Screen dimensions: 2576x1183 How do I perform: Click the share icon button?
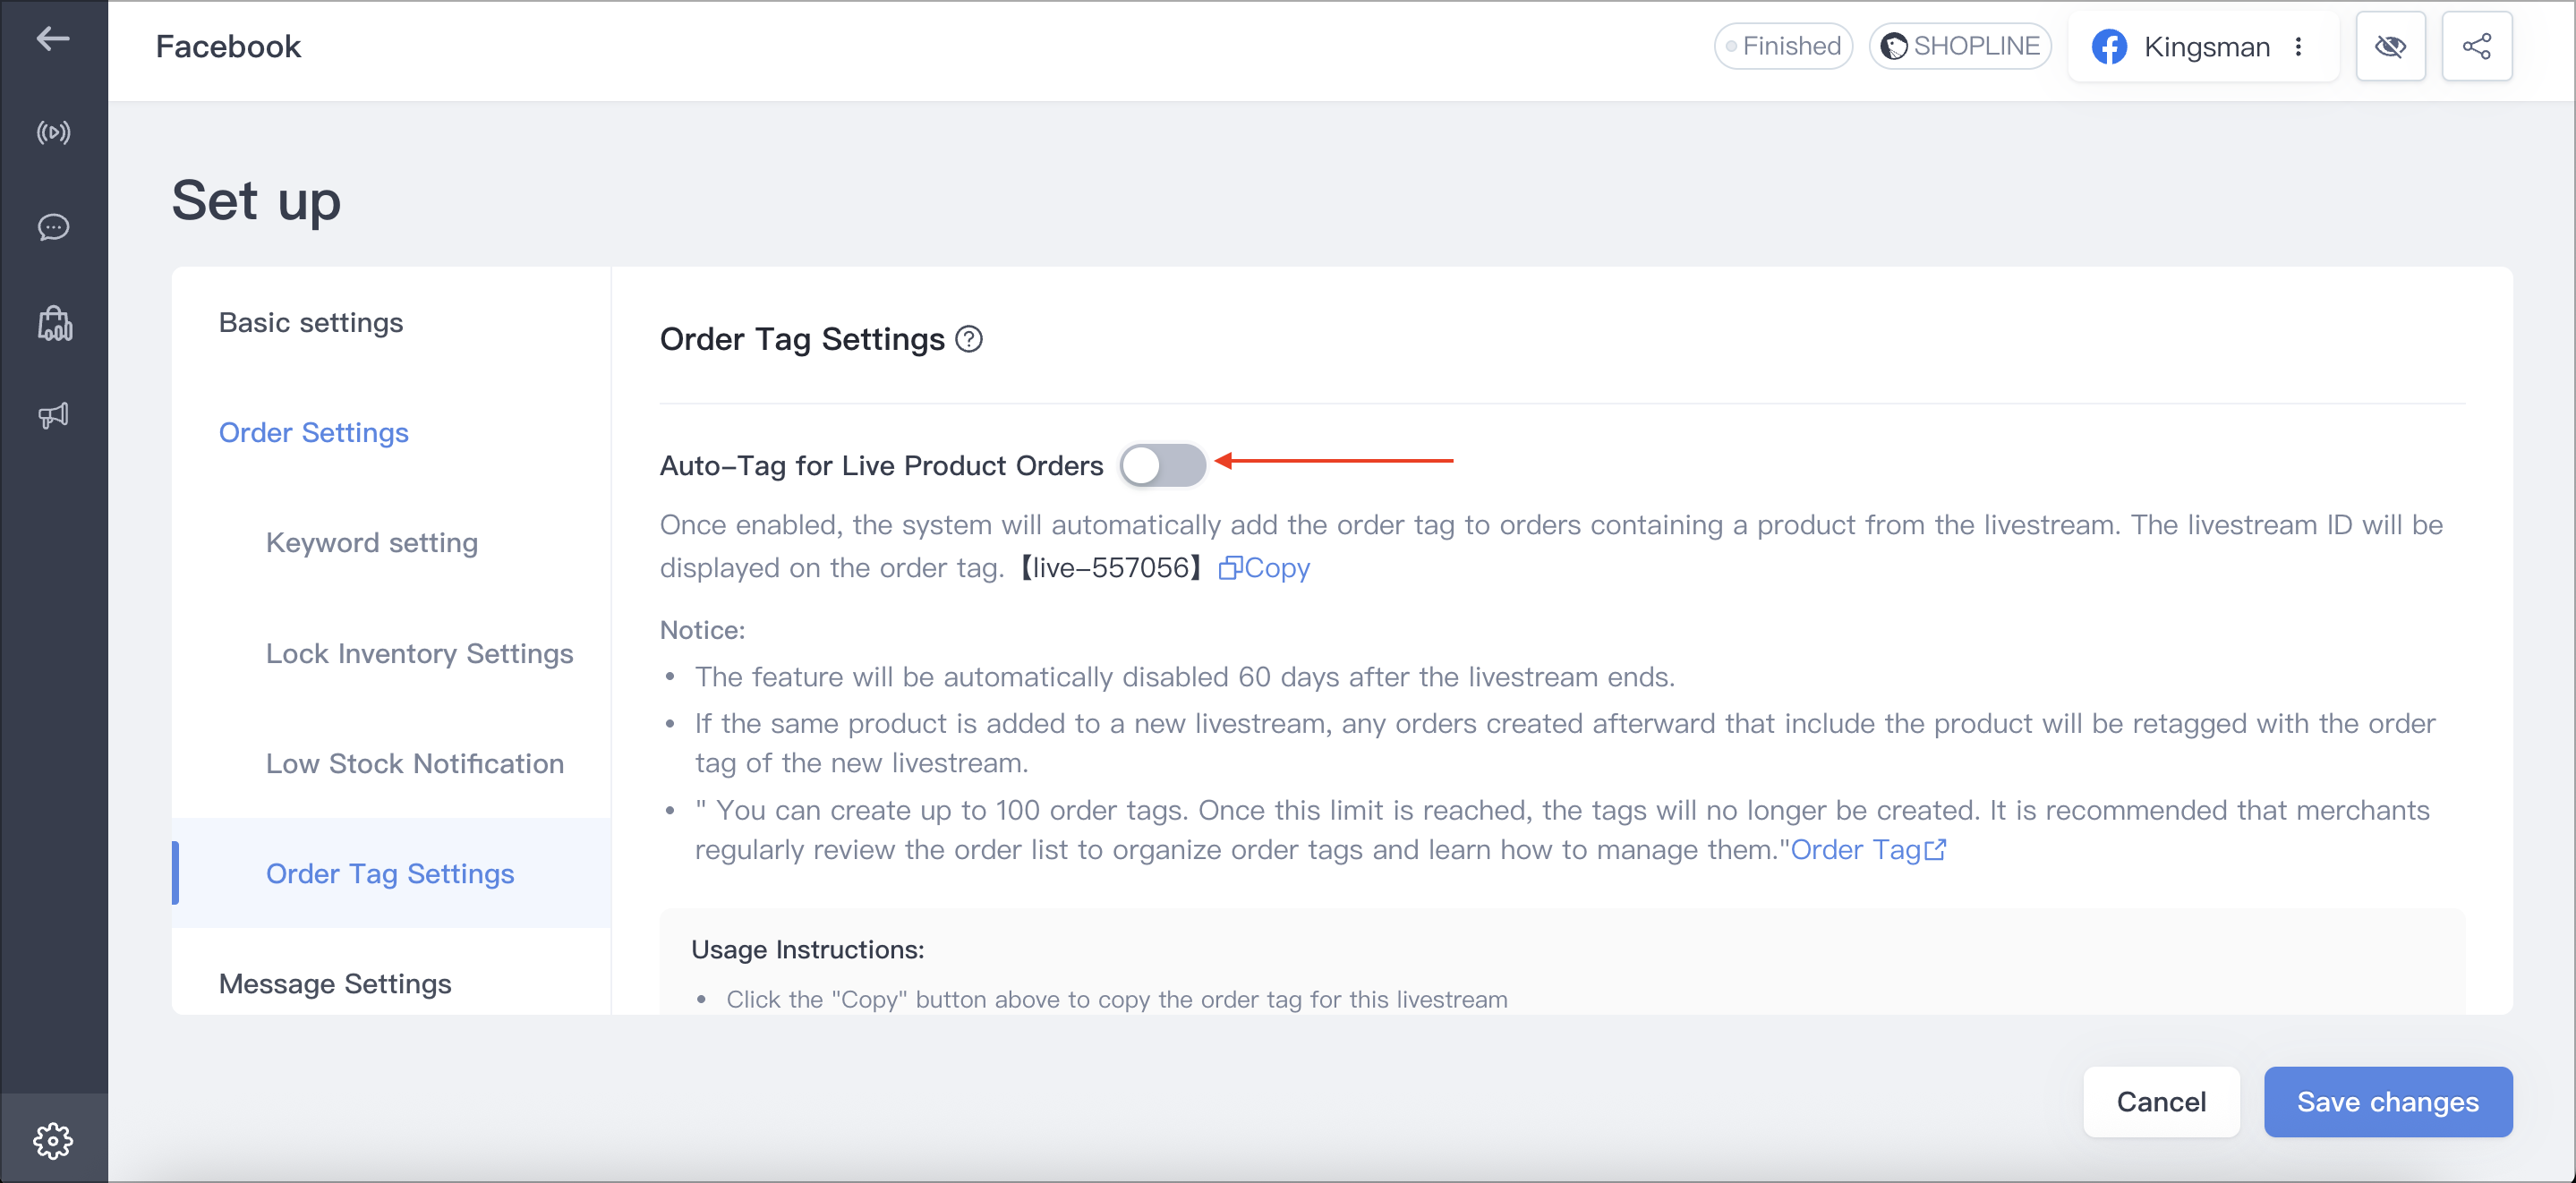(x=2476, y=46)
